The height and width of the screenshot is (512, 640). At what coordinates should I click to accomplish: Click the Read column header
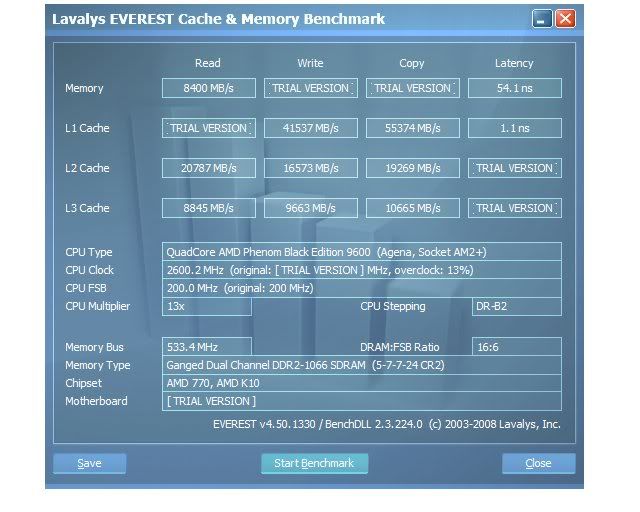(208, 63)
